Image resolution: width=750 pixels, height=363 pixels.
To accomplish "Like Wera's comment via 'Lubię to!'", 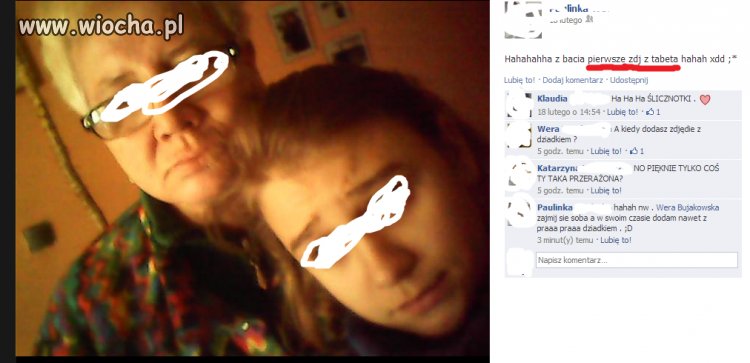I will (x=606, y=151).
